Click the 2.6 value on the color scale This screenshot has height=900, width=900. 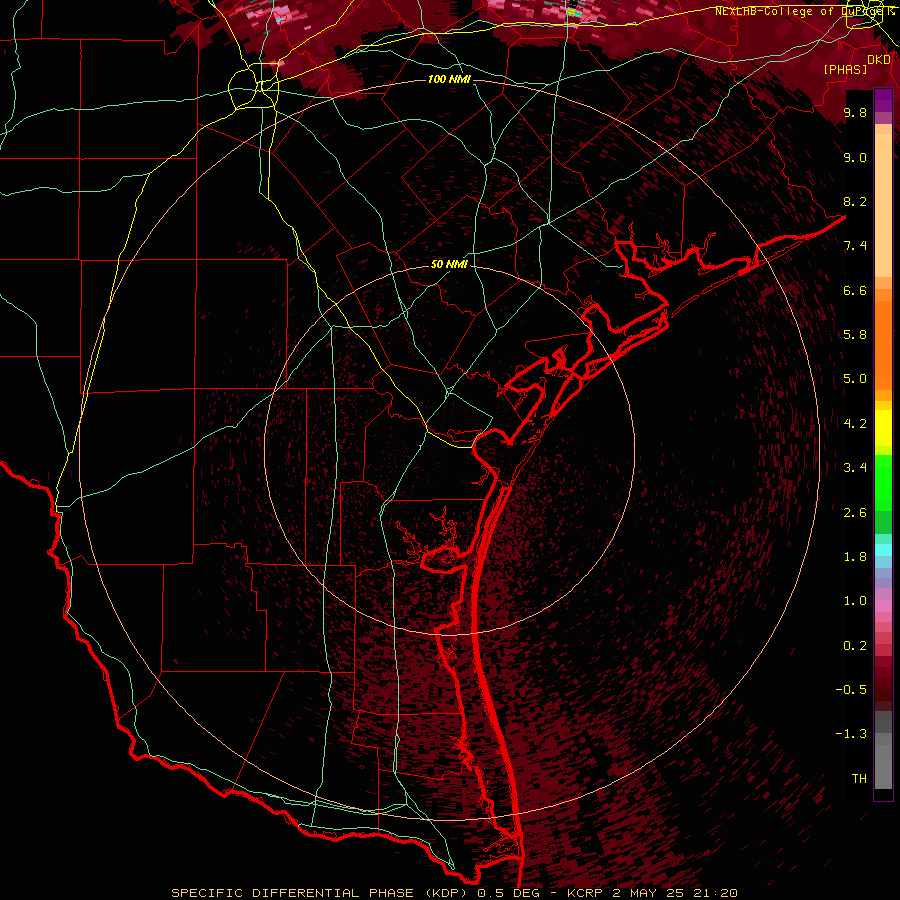[855, 513]
